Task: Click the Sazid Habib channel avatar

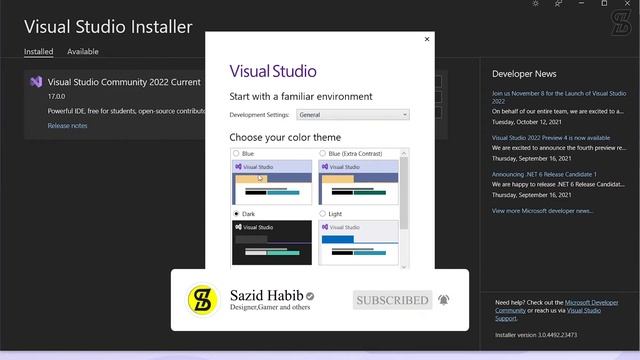Action: pyautogui.click(x=202, y=300)
